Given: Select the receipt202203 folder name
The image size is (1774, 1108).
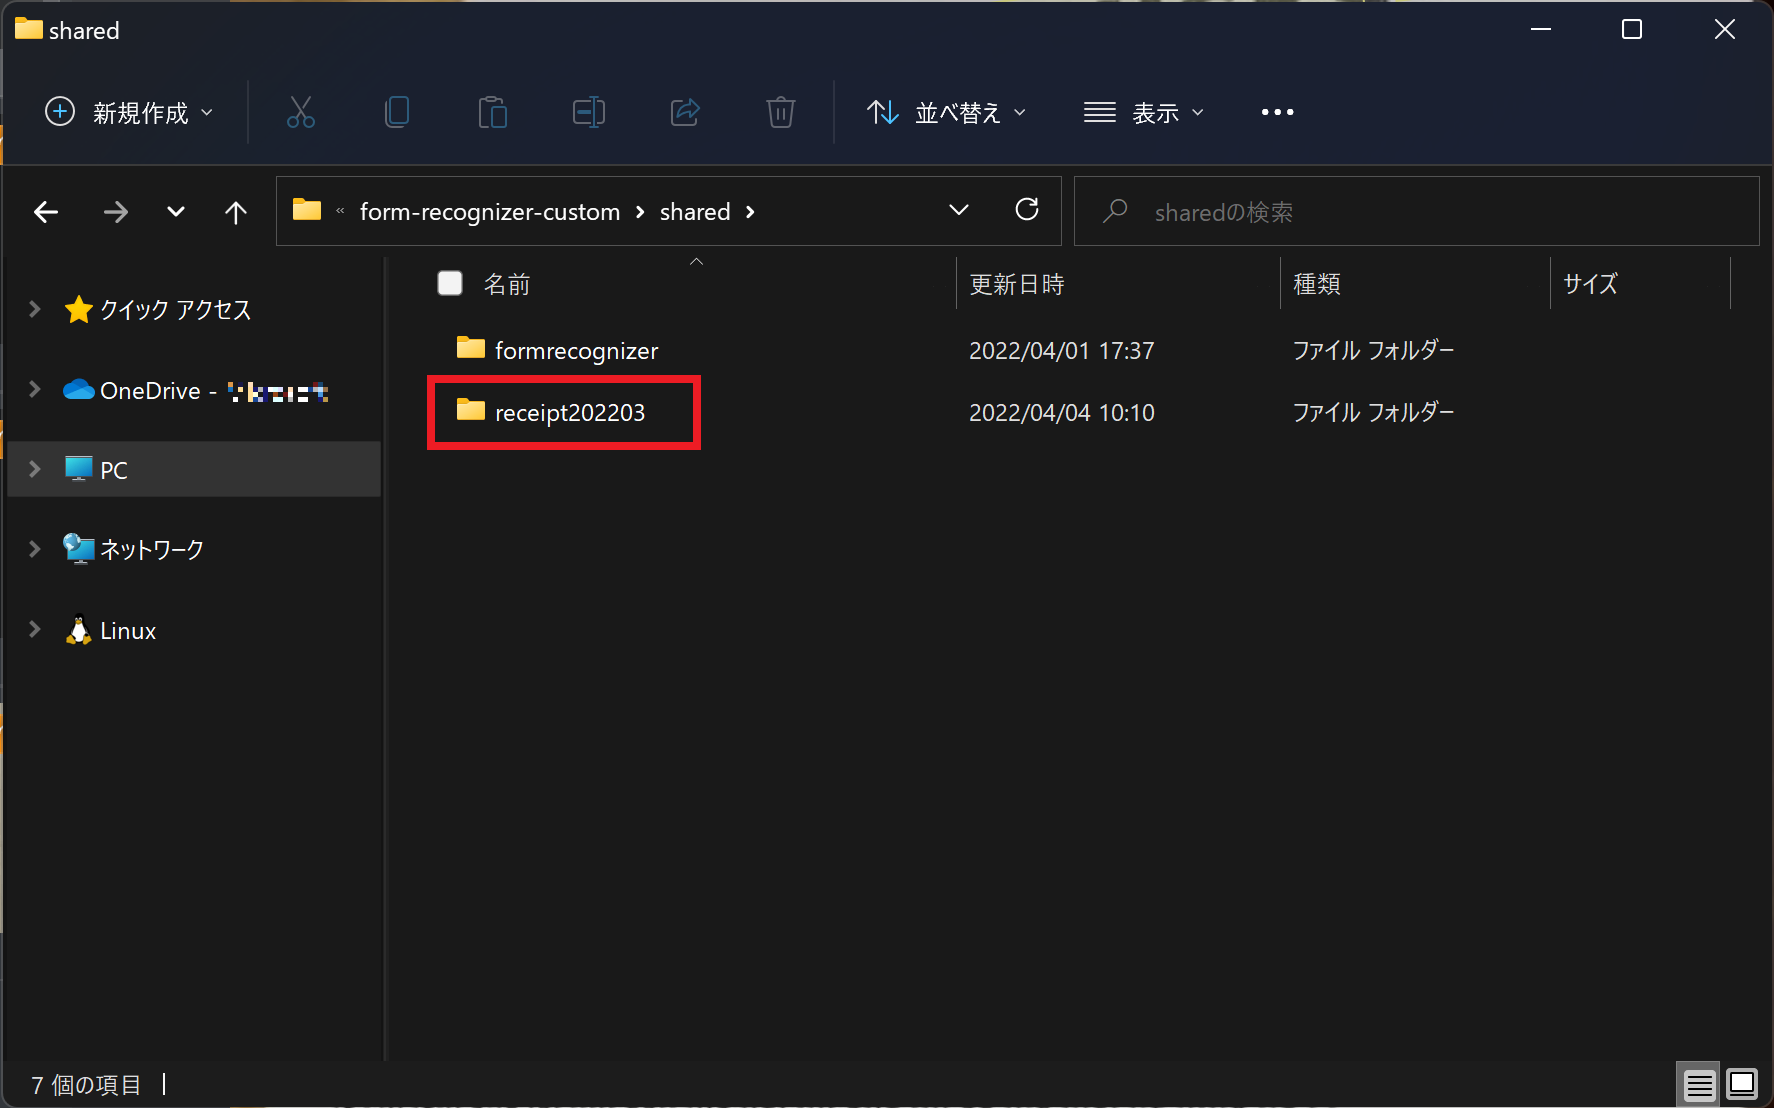Looking at the screenshot, I should [x=570, y=413].
